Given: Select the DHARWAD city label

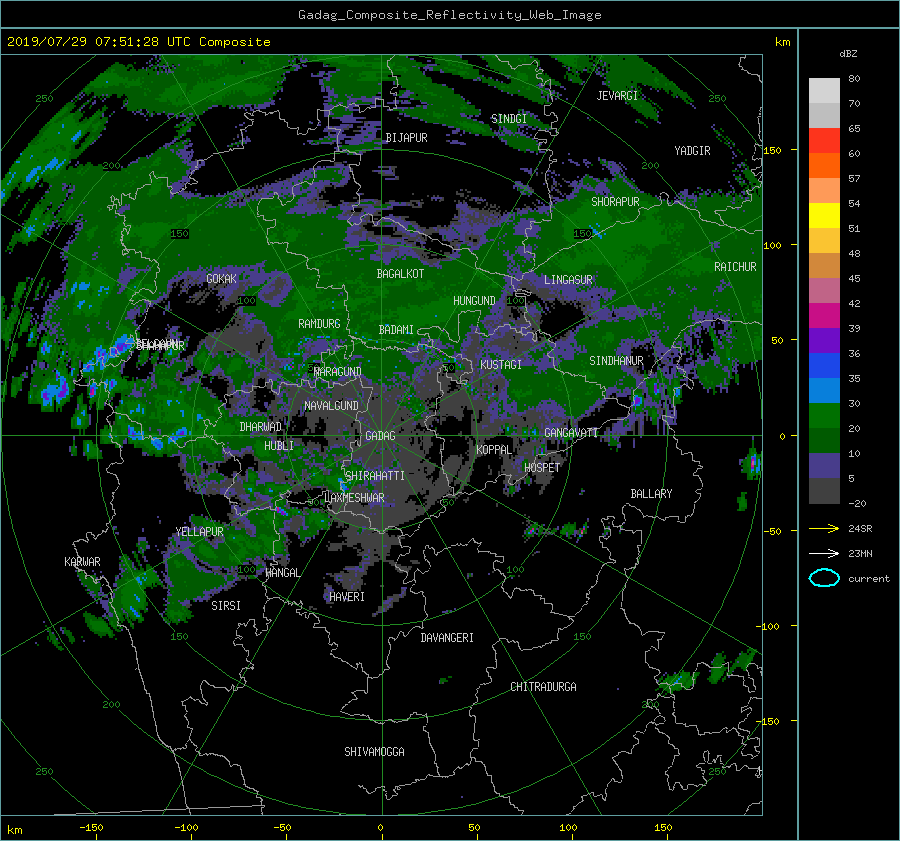Looking at the screenshot, I should (x=261, y=427).
